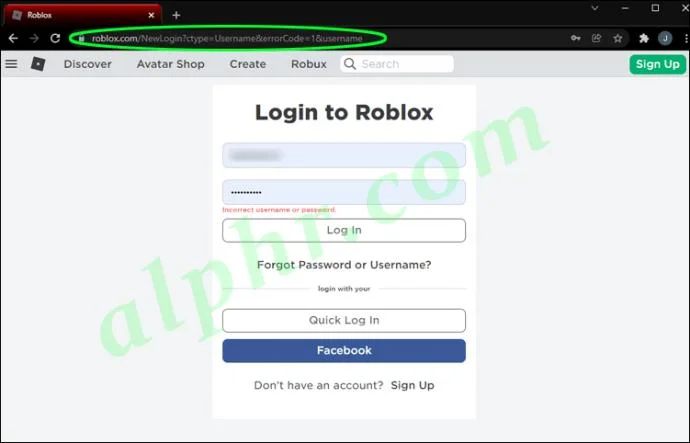Click the password input field
The width and height of the screenshot is (690, 443).
pos(344,192)
